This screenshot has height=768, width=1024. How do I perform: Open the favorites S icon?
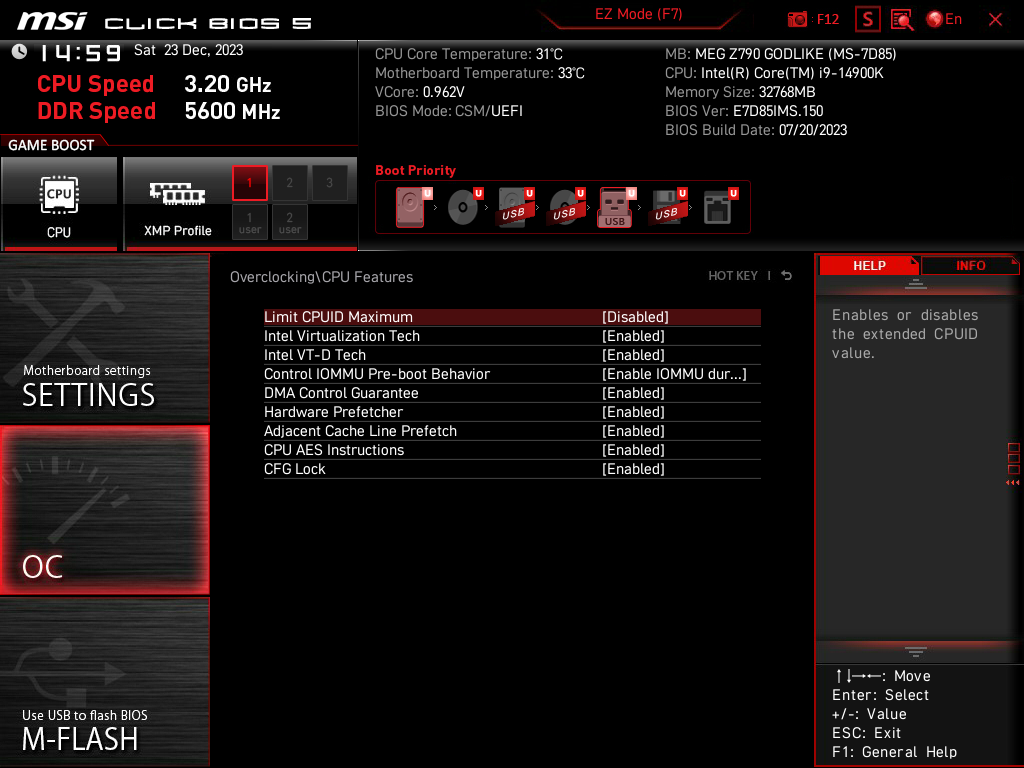(867, 19)
